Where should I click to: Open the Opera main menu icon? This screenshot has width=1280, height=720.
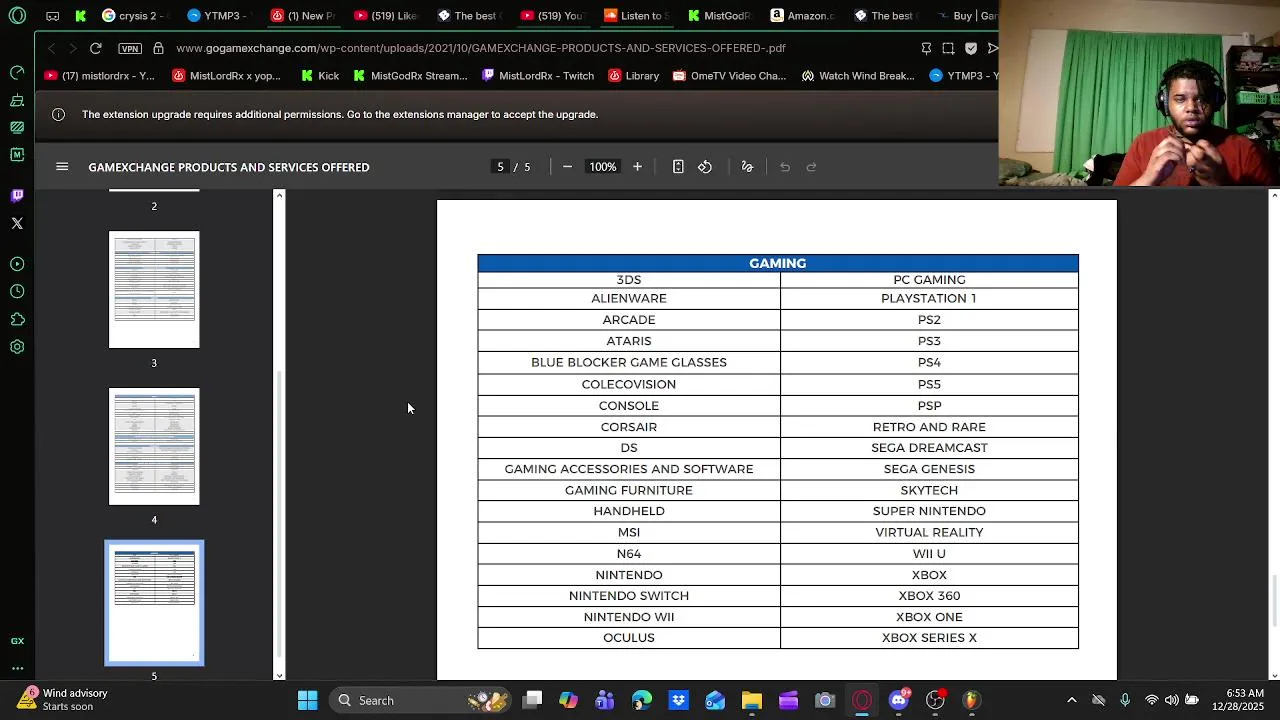click(17, 16)
